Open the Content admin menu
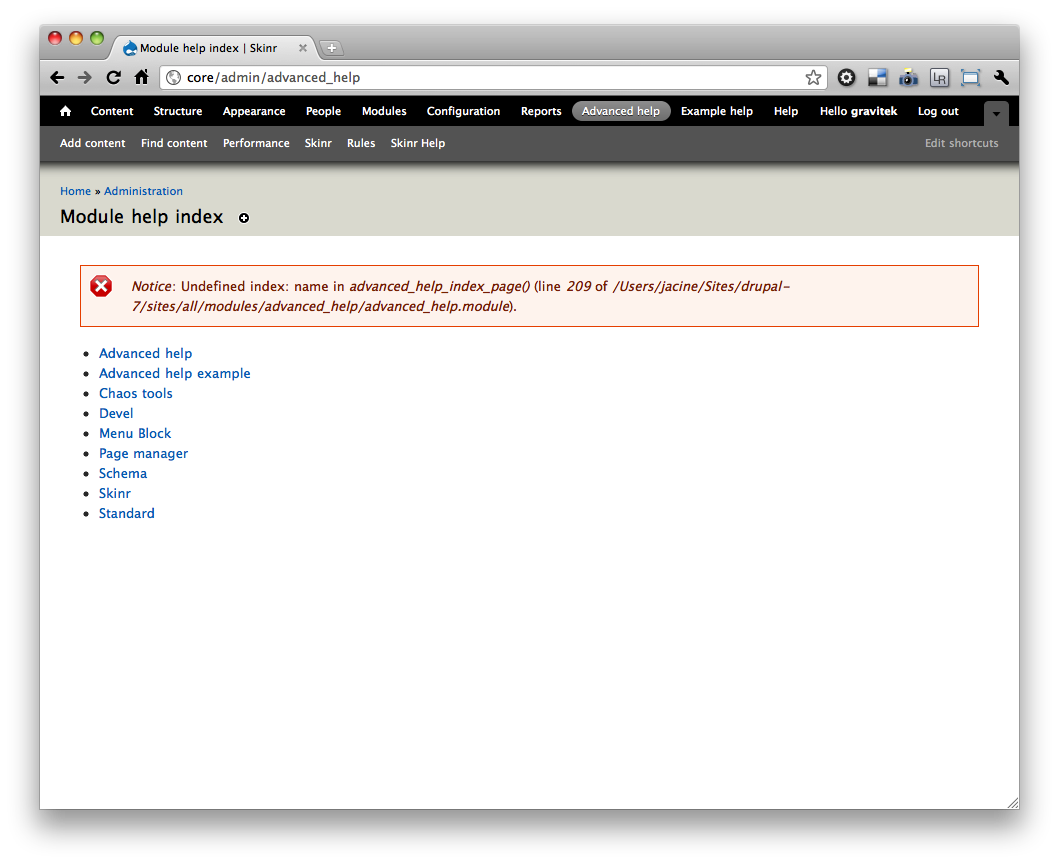This screenshot has width=1059, height=864. coord(112,111)
